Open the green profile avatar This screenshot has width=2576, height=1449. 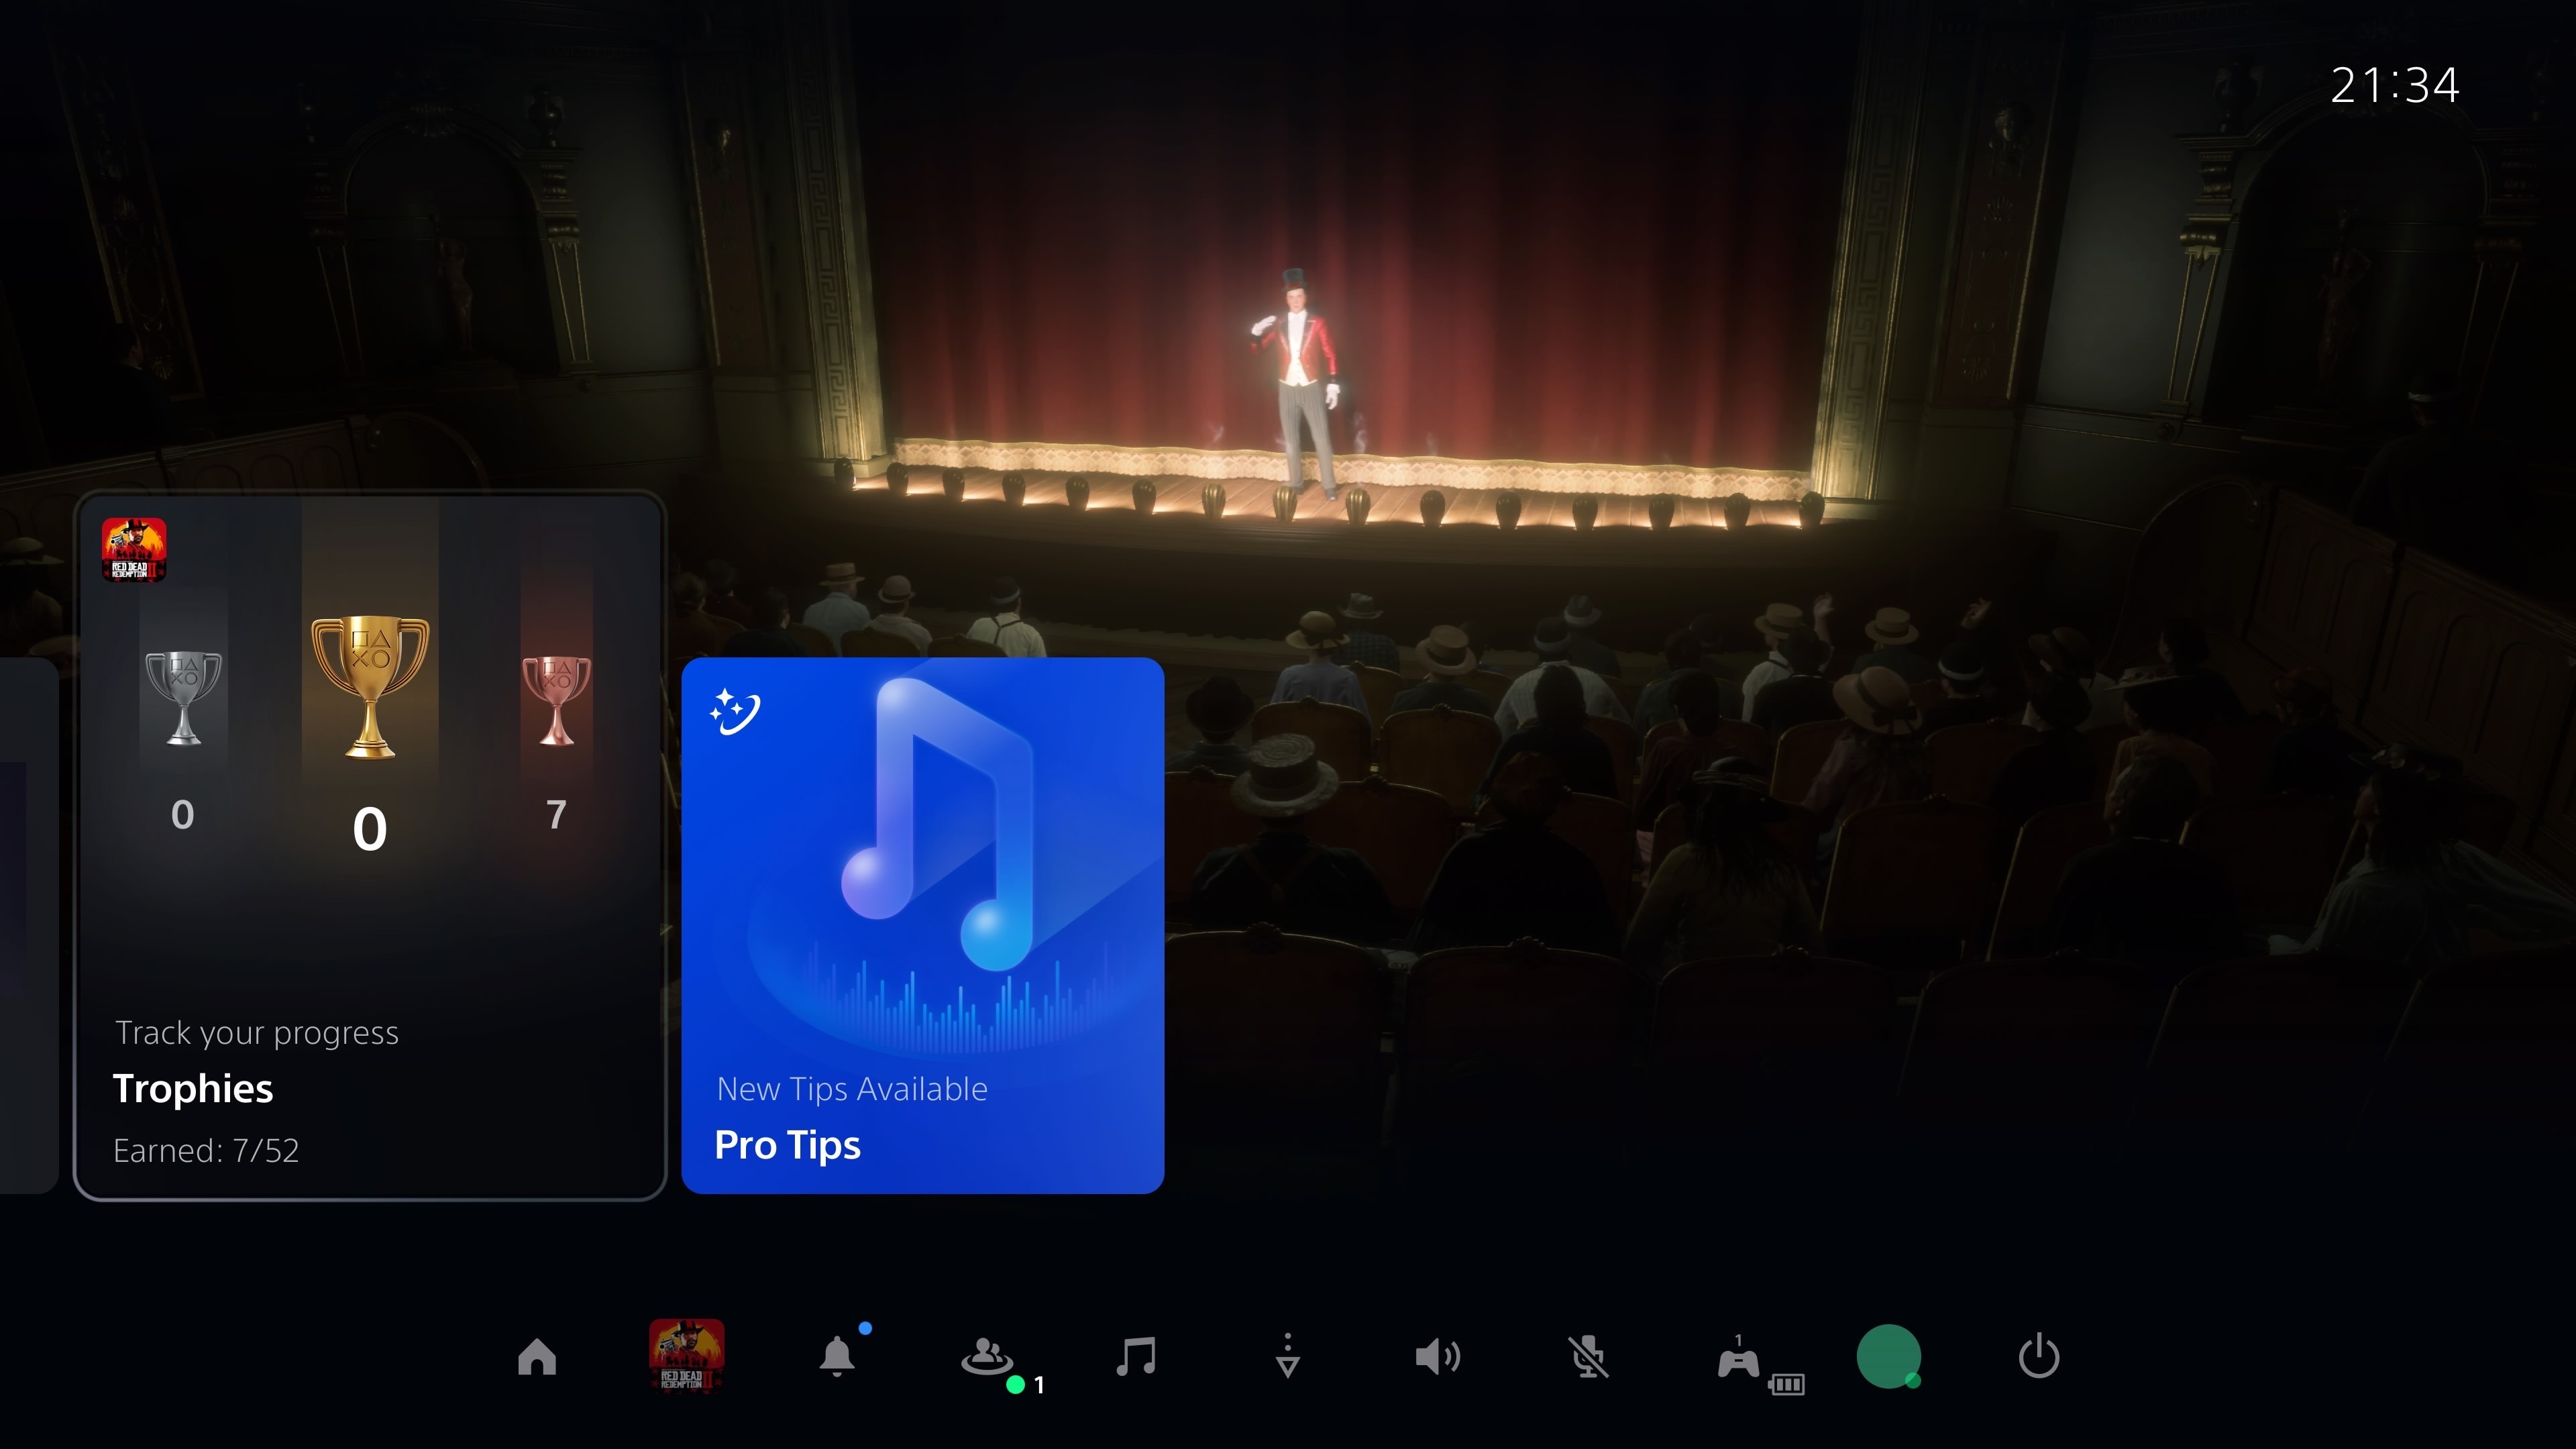tap(1888, 1357)
